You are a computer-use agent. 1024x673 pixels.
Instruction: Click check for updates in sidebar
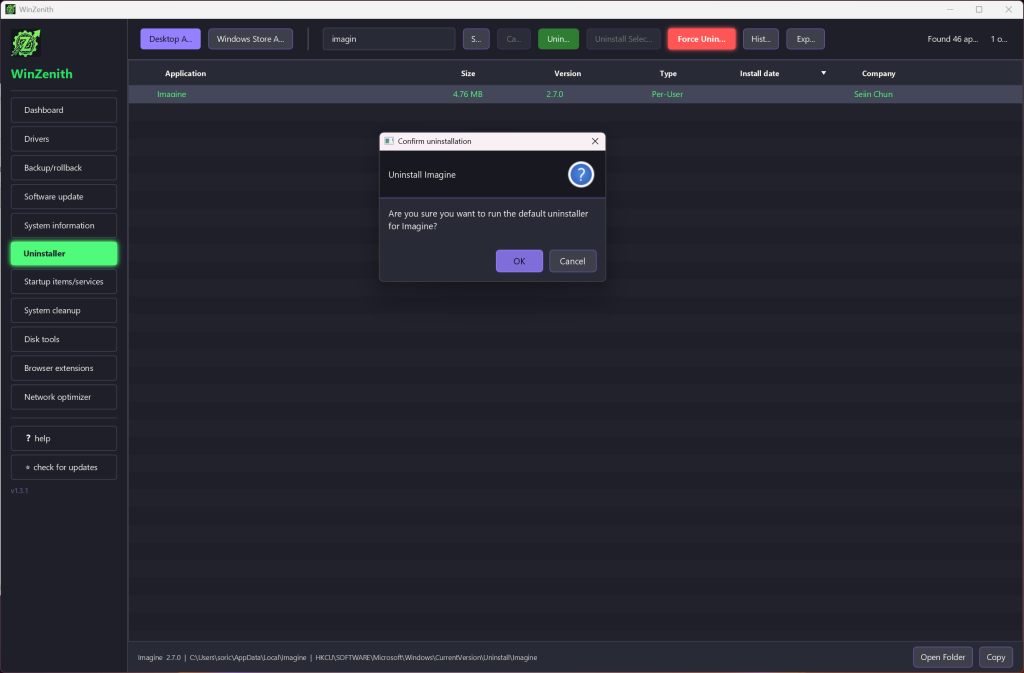[64, 467]
